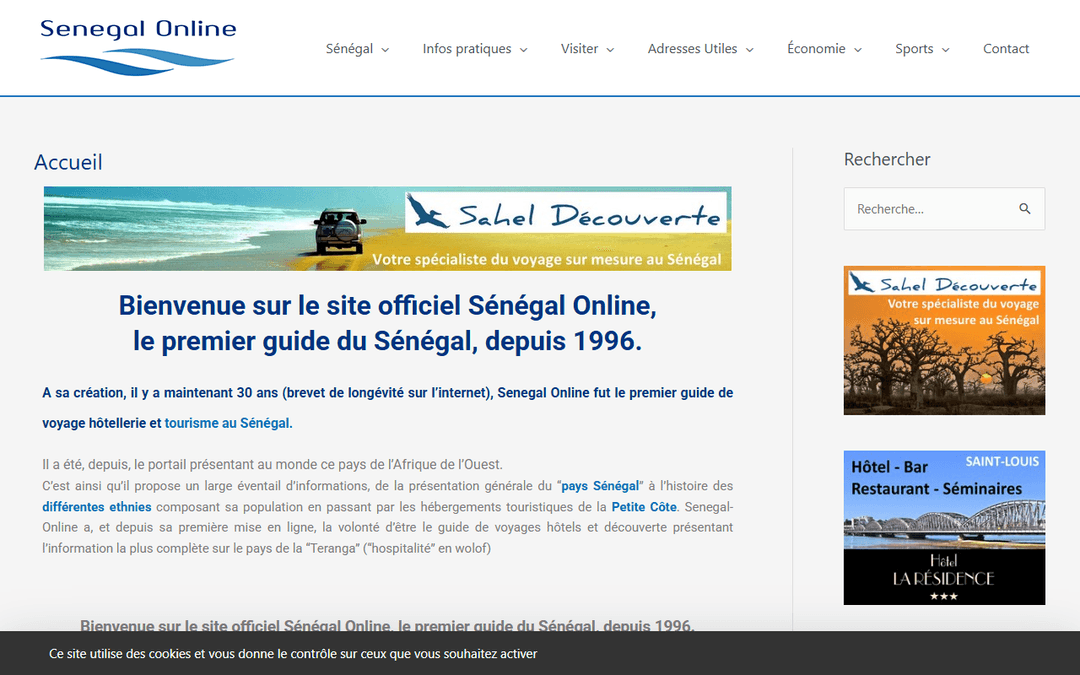Viewport: 1080px width, 675px height.
Task: Expand the Infos pratiques dropdown chevron
Action: 523,50
